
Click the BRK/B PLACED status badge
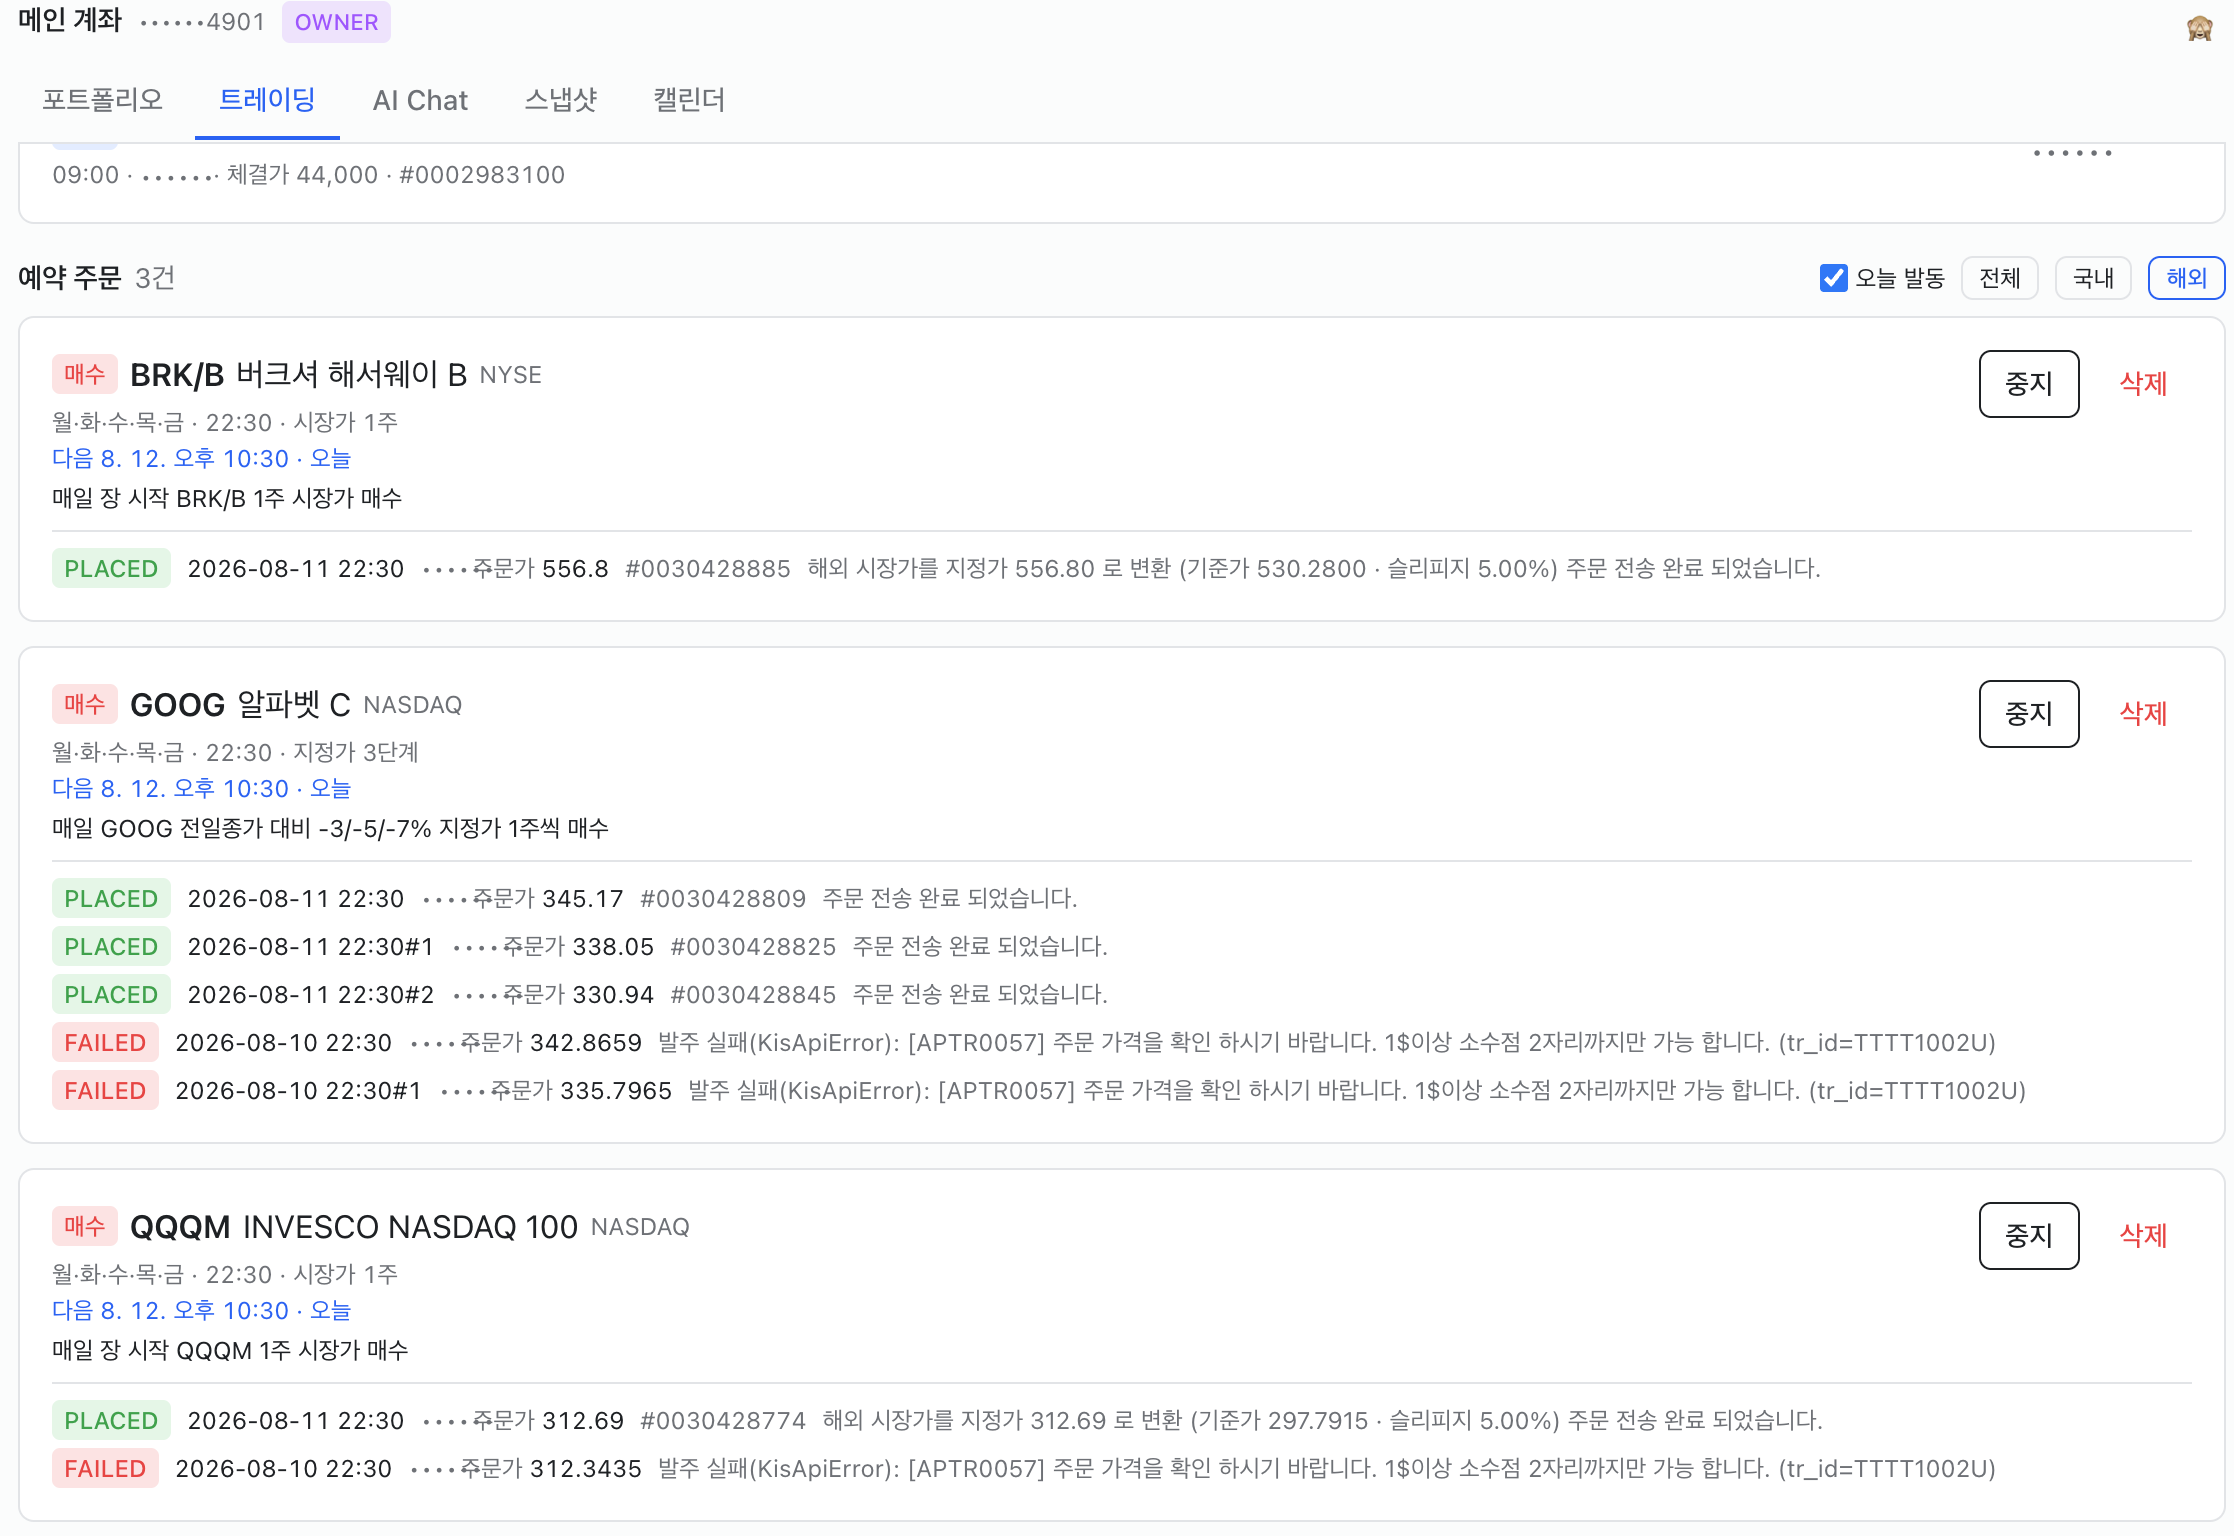coord(111,569)
